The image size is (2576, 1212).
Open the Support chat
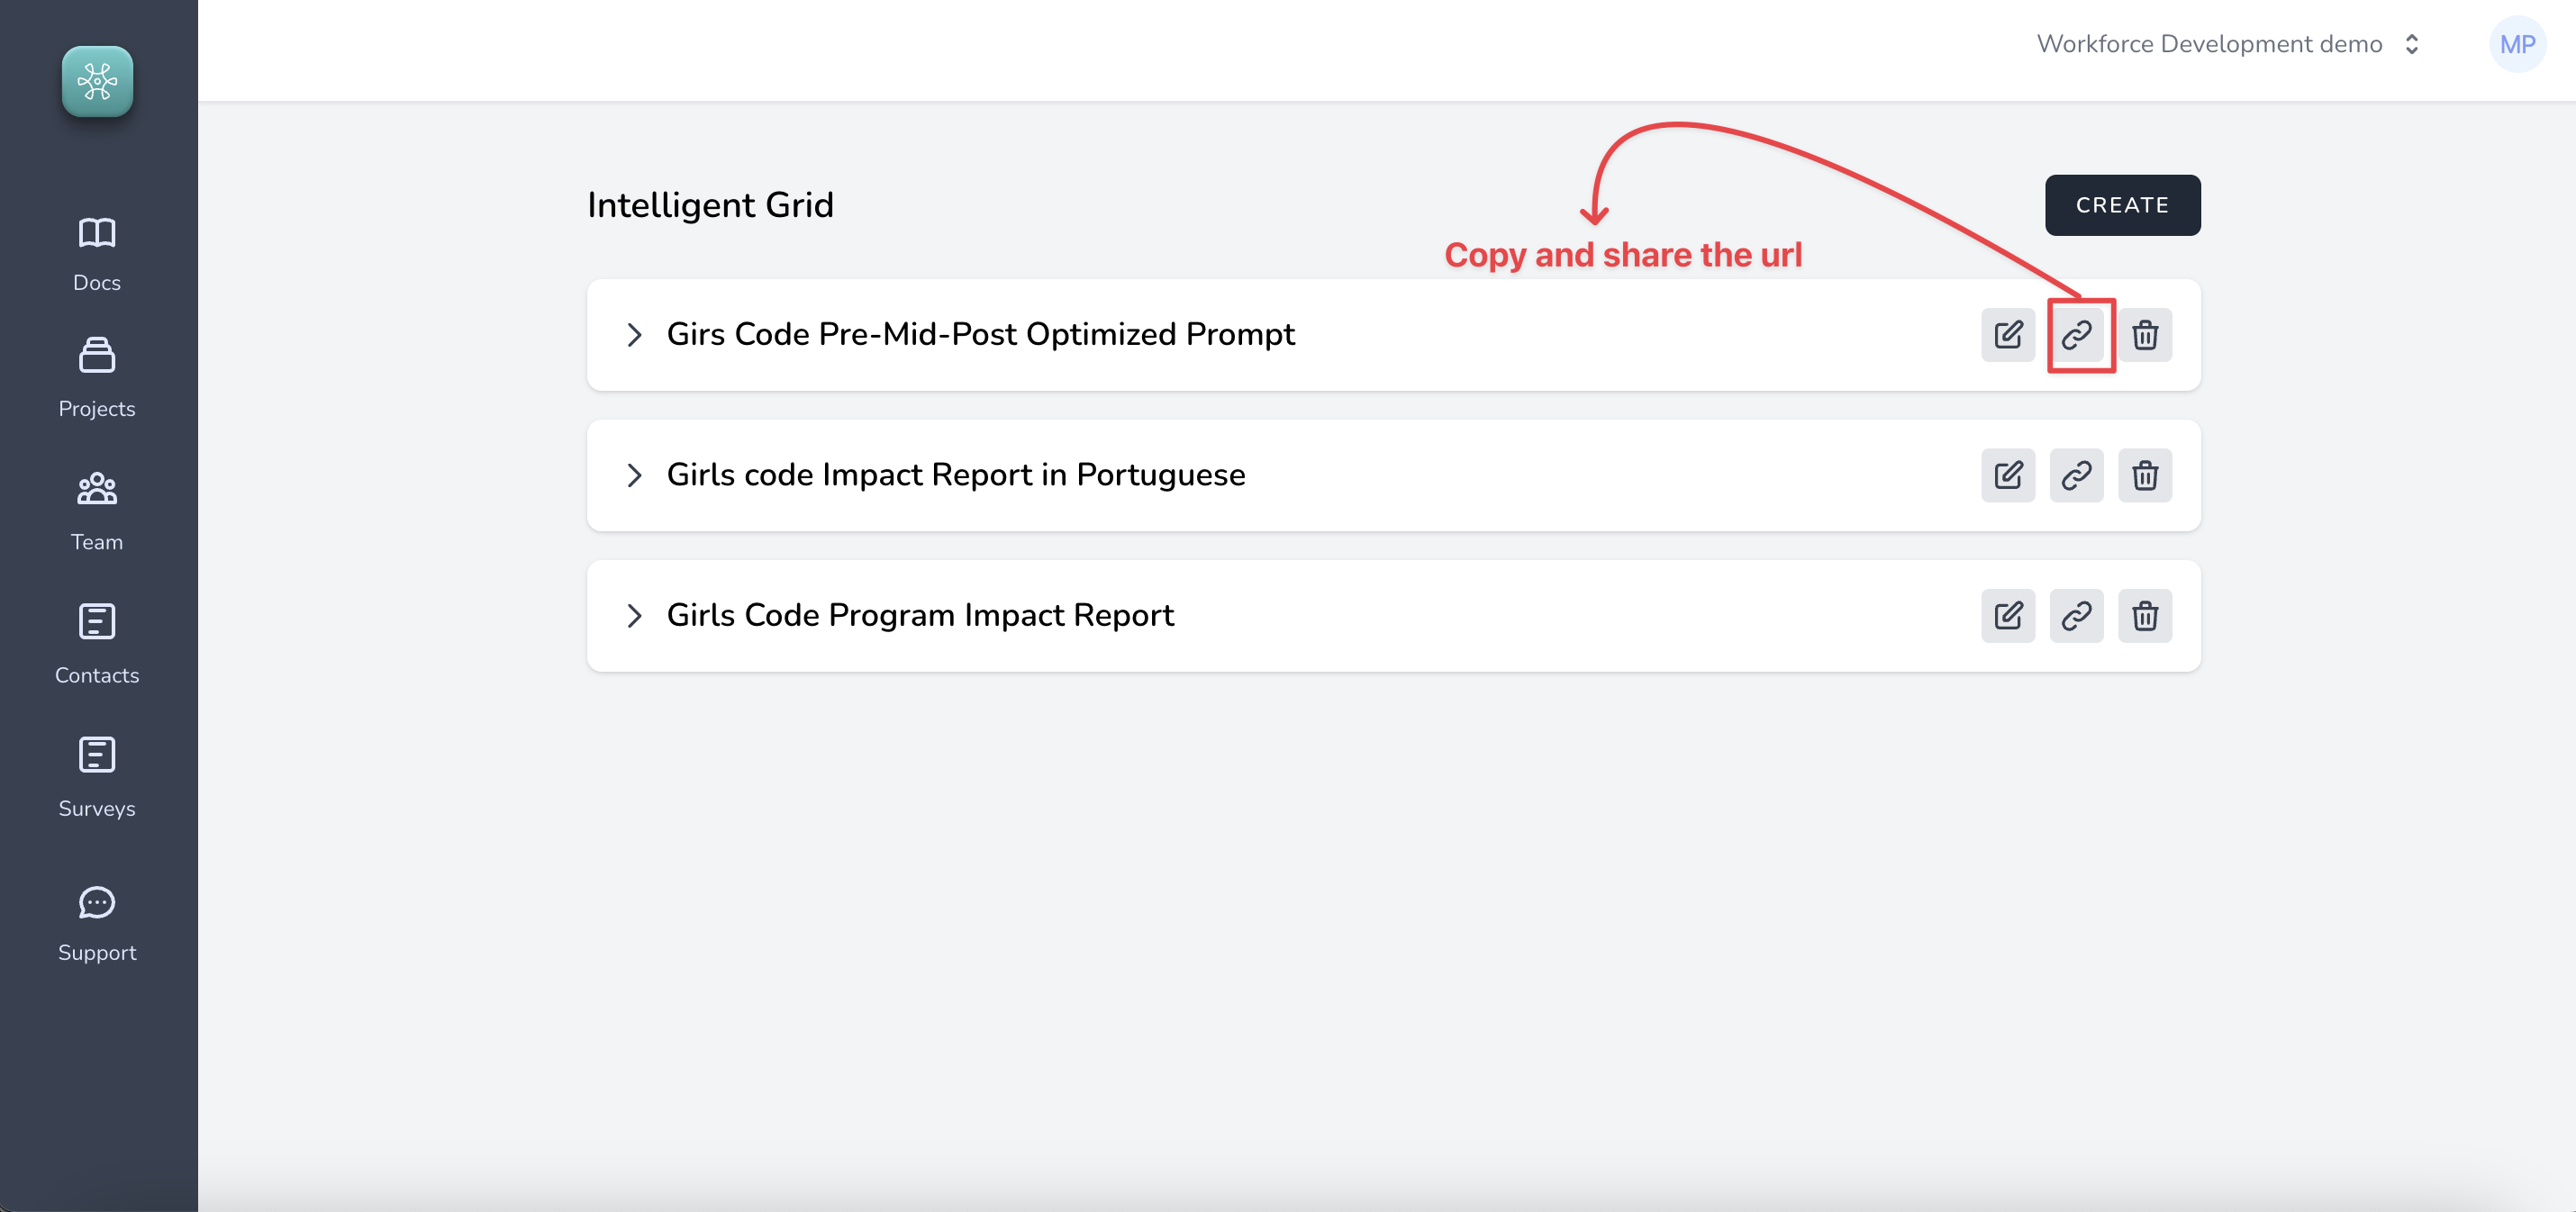pos(96,920)
